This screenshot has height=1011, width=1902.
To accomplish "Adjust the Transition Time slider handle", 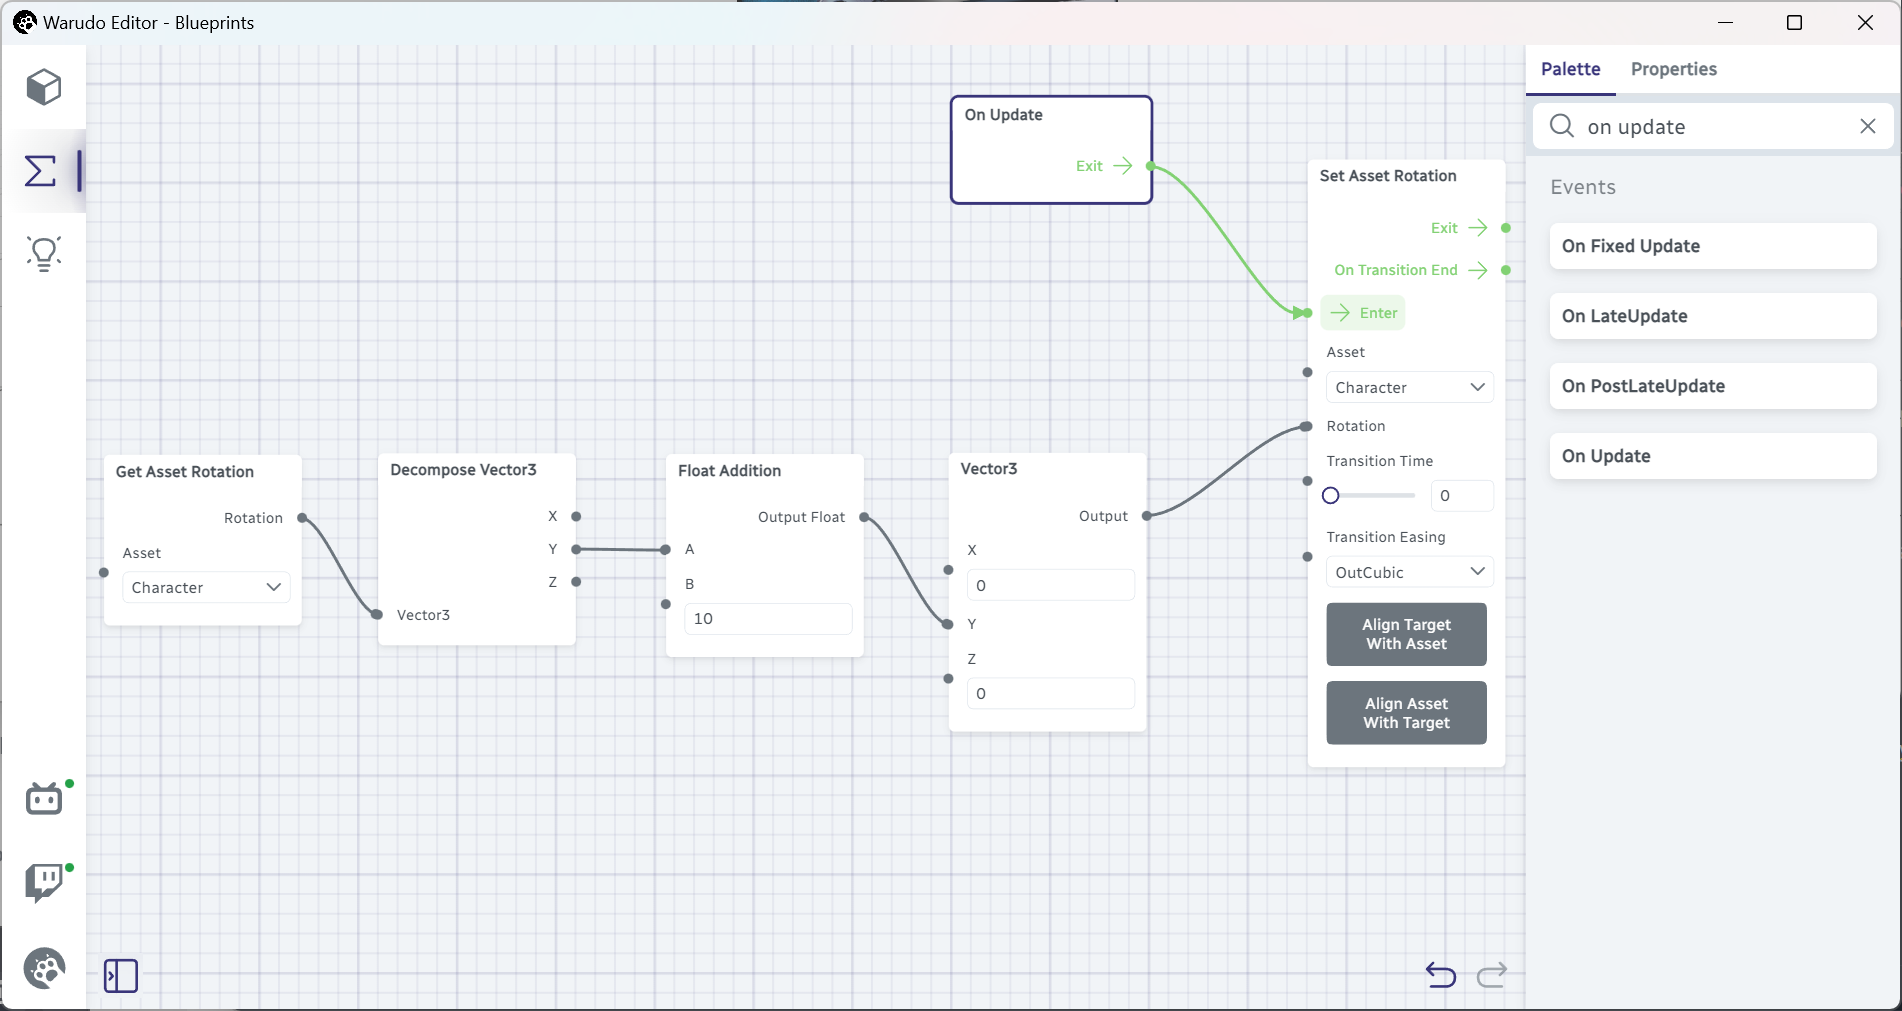I will click(1331, 495).
